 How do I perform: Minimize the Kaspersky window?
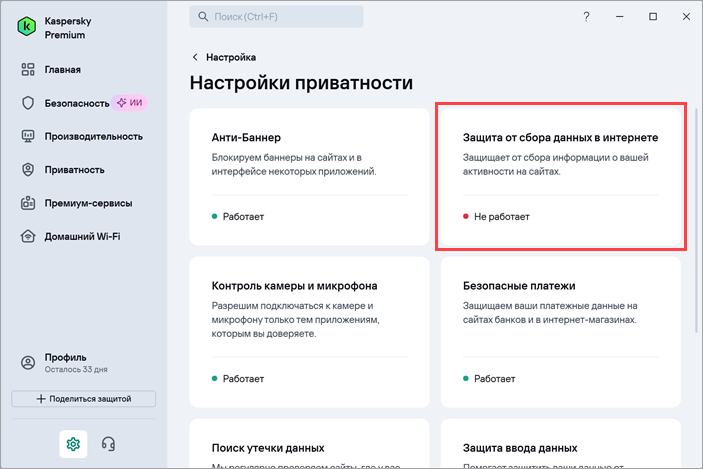click(x=620, y=17)
